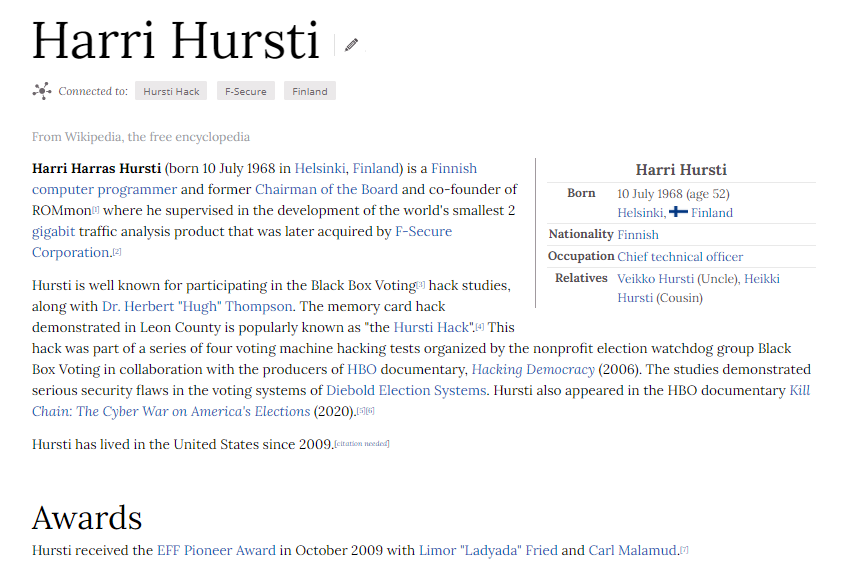Image resolution: width=861 pixels, height=586 pixels.
Task: Click citation [1] after ROMmon
Action: coord(96,209)
